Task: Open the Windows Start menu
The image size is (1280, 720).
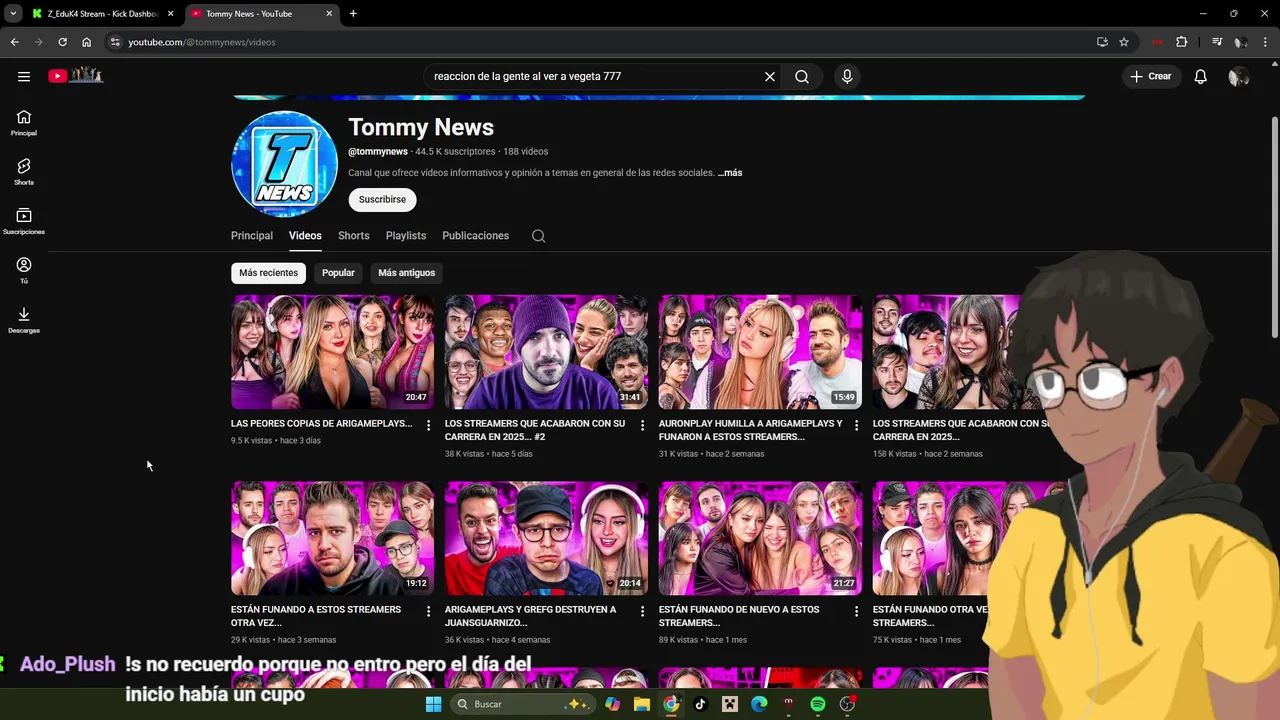Action: click(x=433, y=704)
